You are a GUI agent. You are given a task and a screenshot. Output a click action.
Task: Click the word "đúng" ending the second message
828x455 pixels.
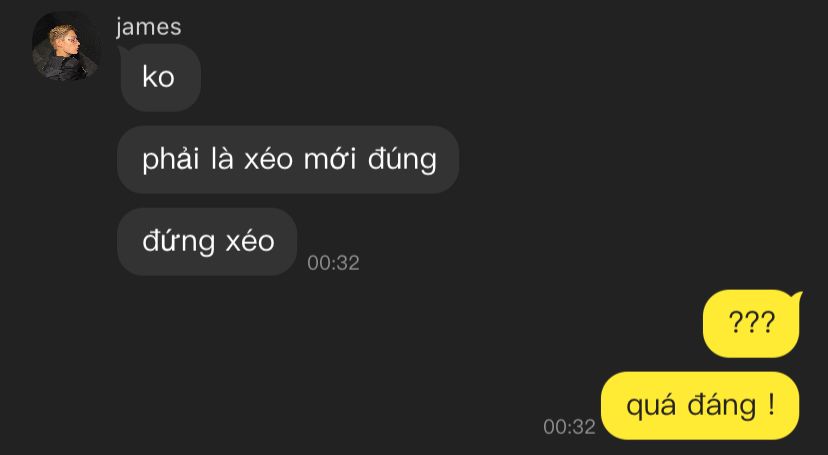click(x=402, y=160)
